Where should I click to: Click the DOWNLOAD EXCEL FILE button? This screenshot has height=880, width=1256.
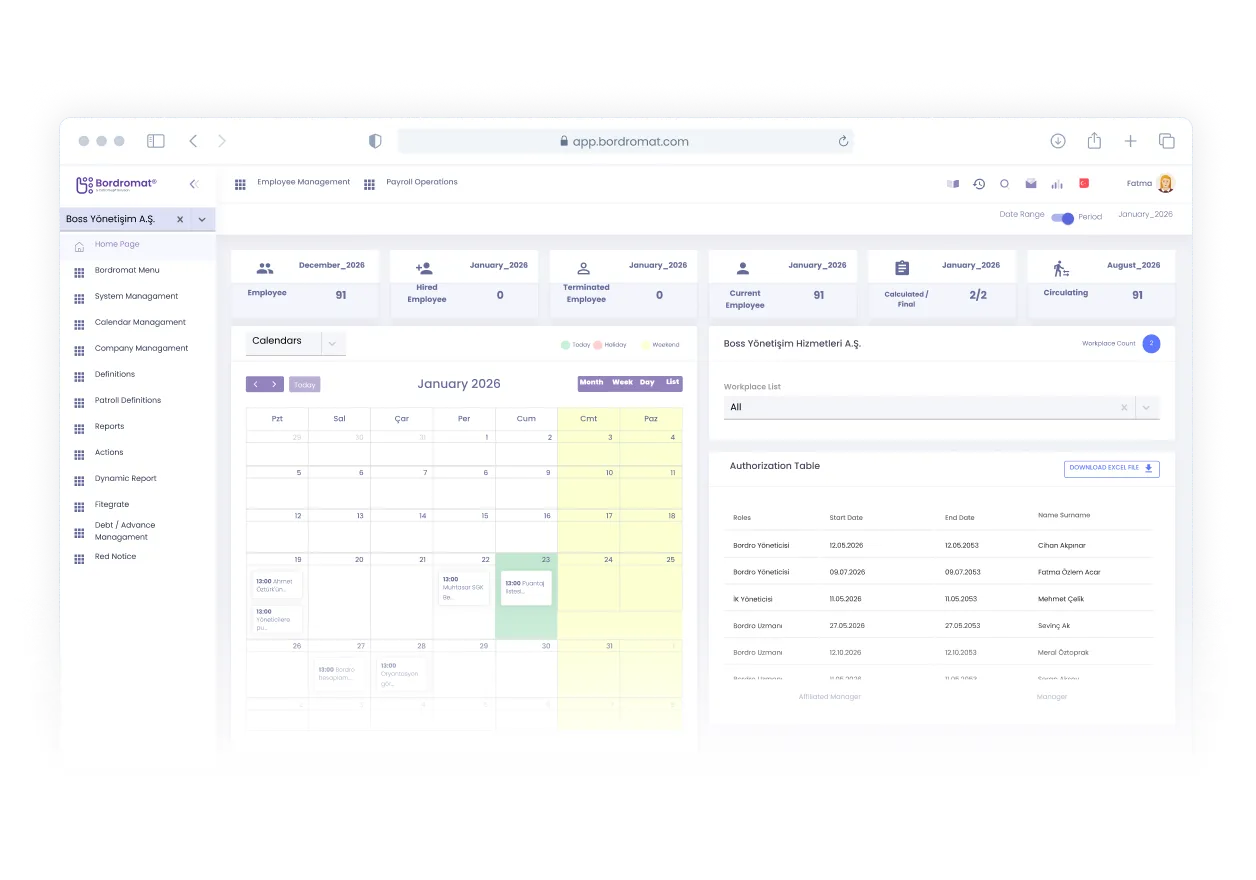click(x=1111, y=468)
